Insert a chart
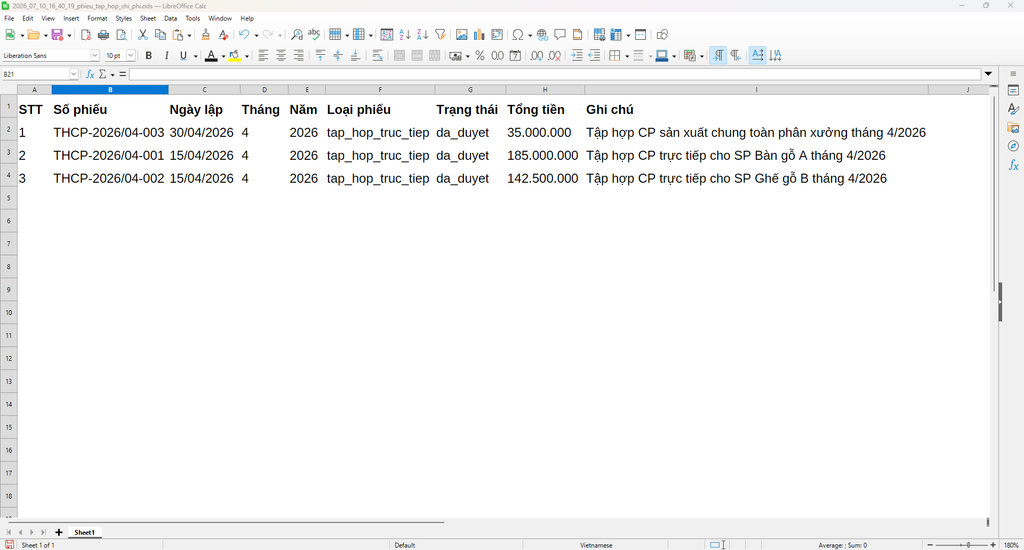The height and width of the screenshot is (550, 1024). (x=479, y=35)
